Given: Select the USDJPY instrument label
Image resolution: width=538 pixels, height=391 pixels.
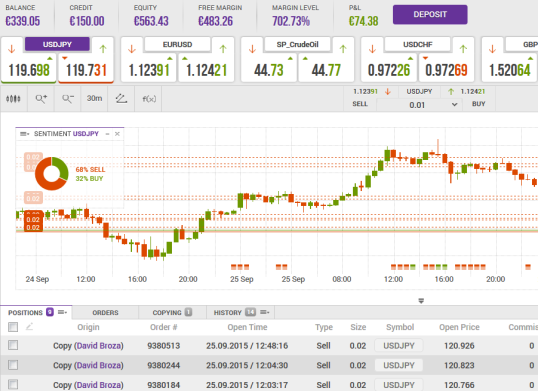Looking at the screenshot, I should pyautogui.click(x=57, y=44).
